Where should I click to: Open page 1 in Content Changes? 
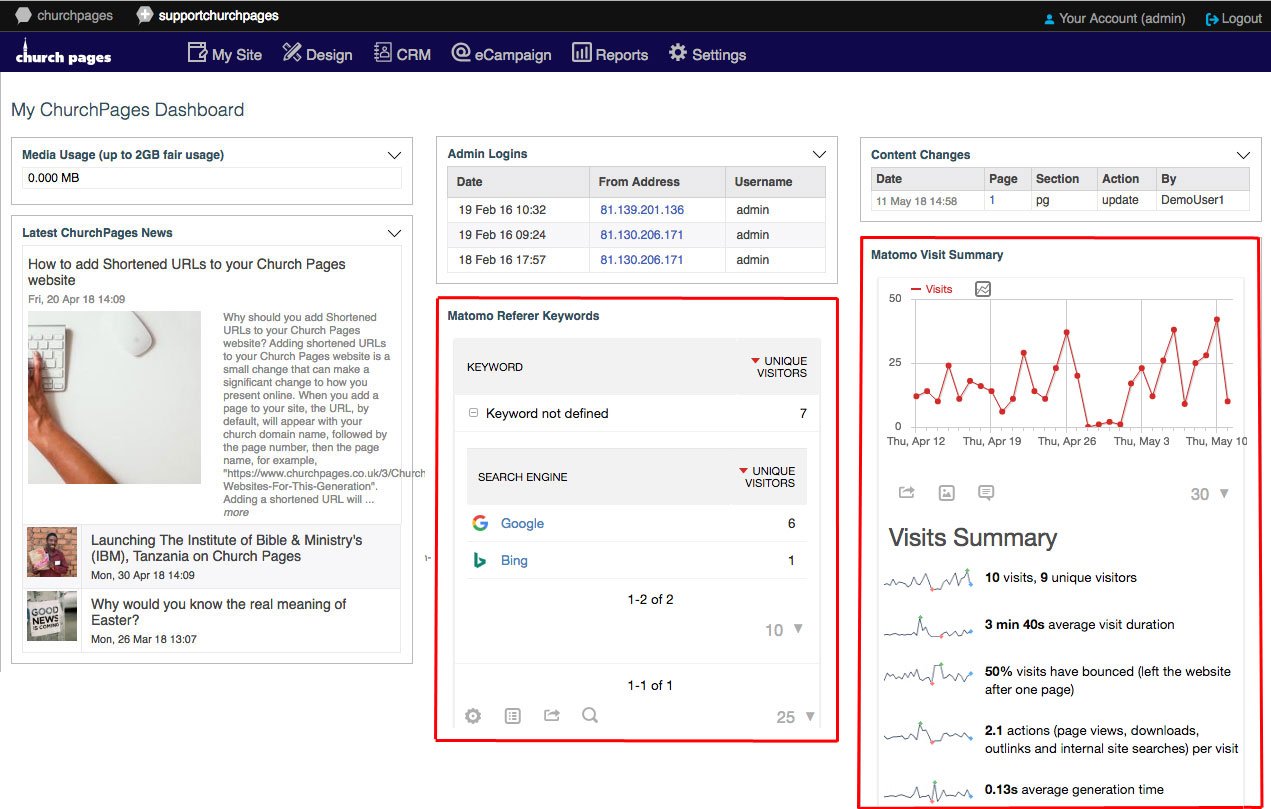[x=992, y=200]
